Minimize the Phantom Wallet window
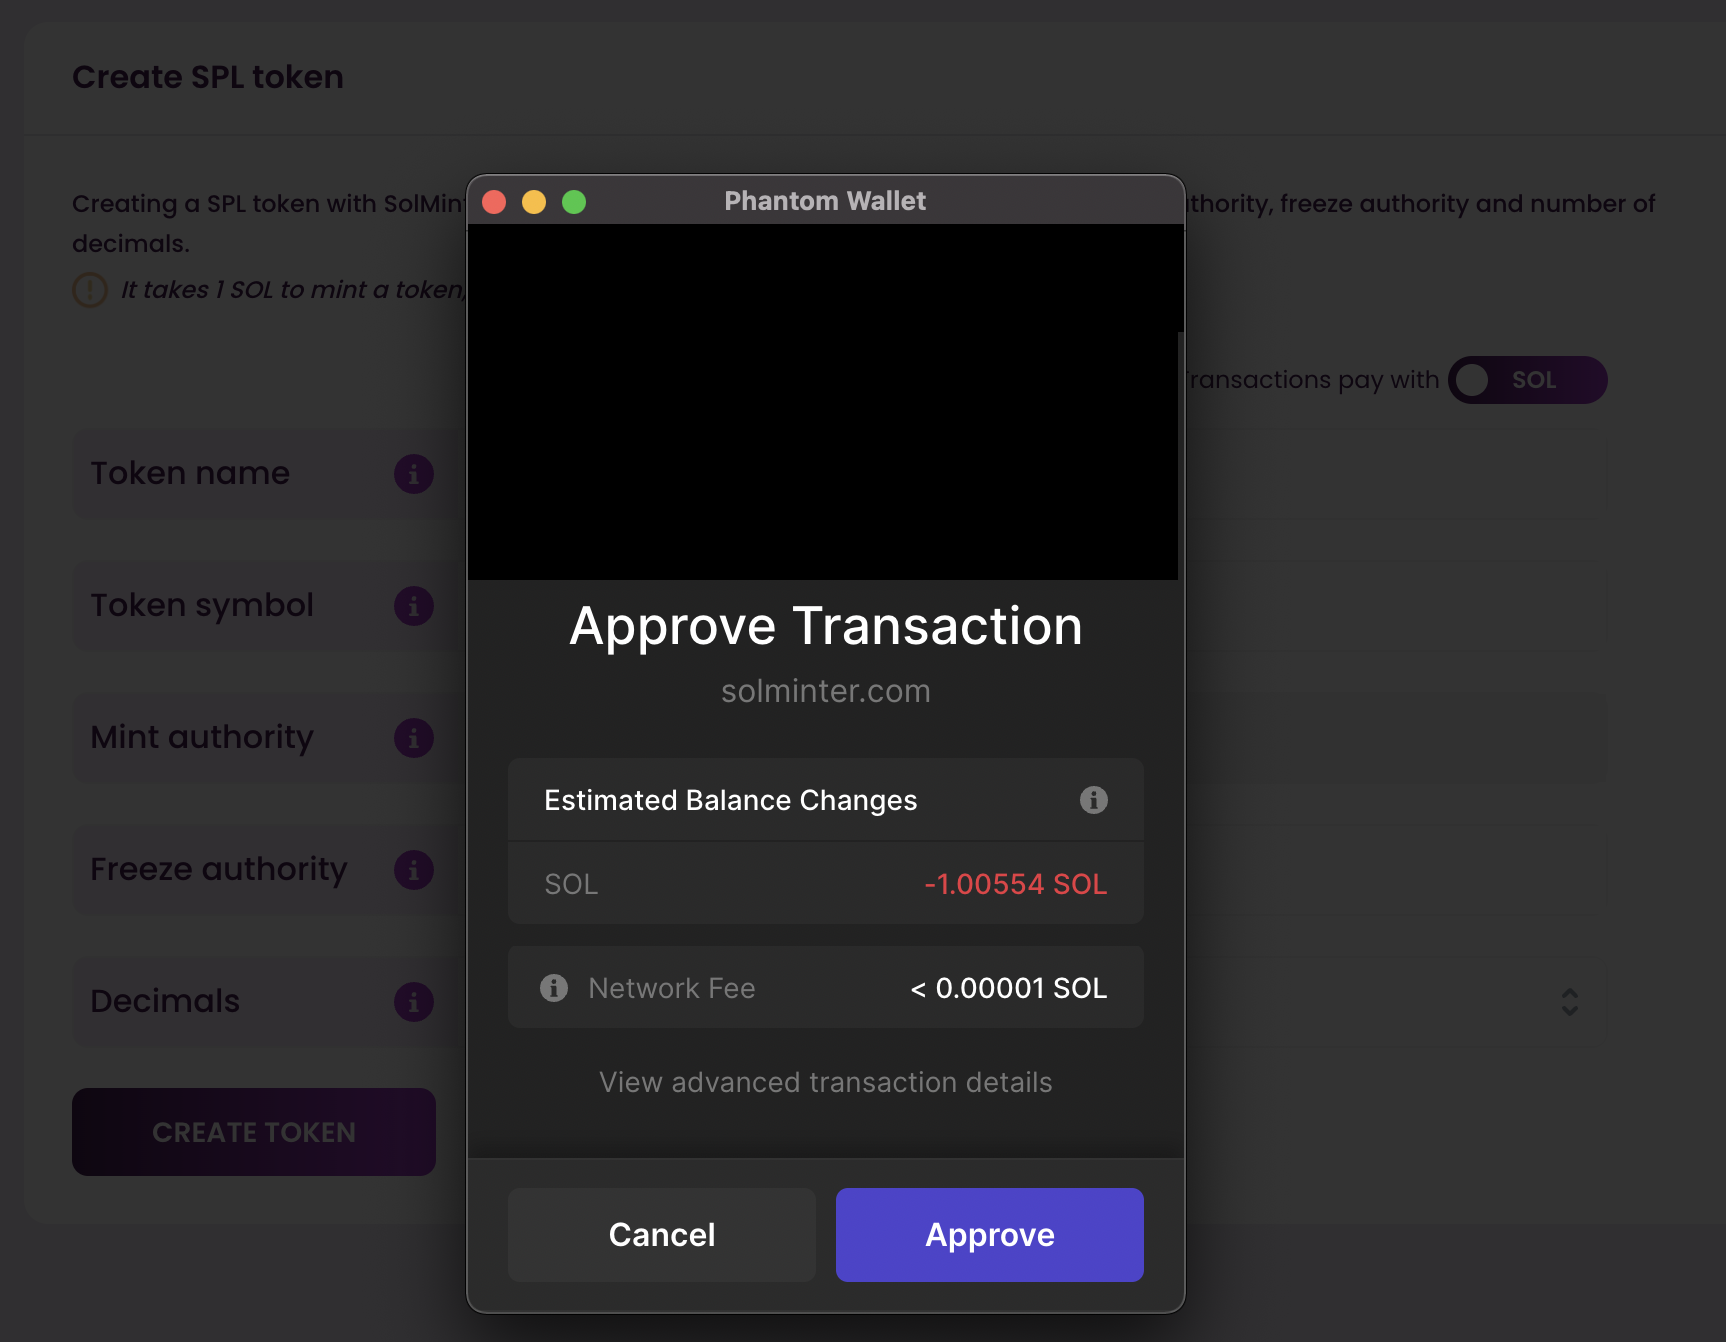Screen dimensions: 1726x1342 [534, 202]
